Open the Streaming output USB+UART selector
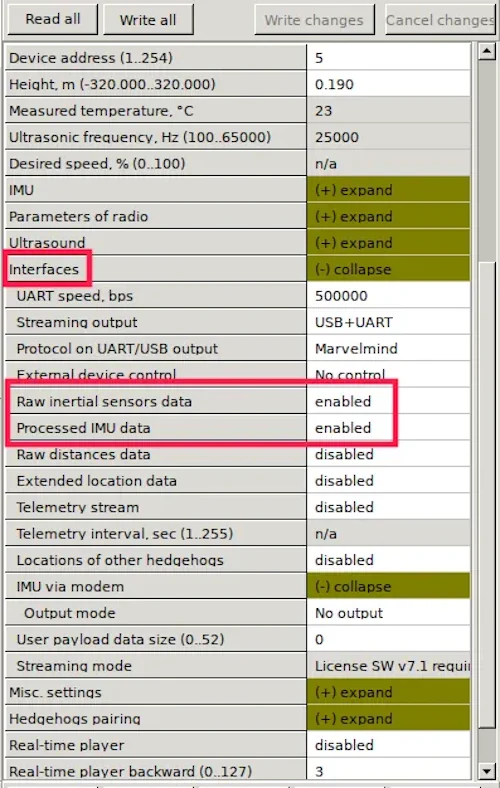500x788 pixels. pyautogui.click(x=388, y=322)
